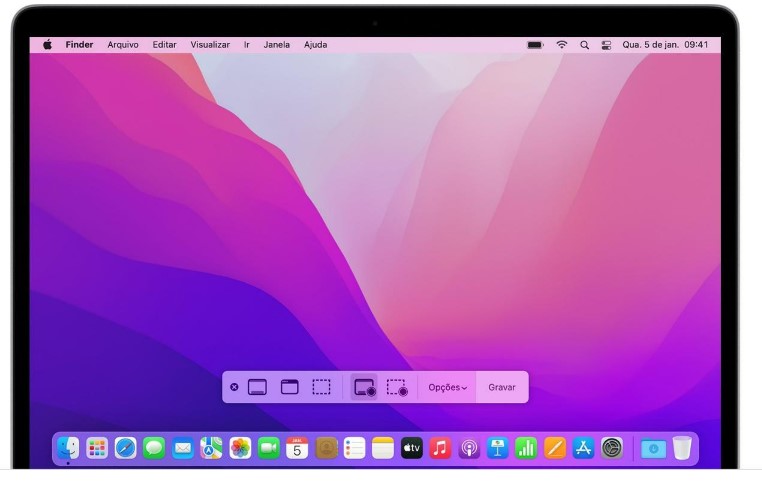Launch Safari from the Dock

[125, 448]
